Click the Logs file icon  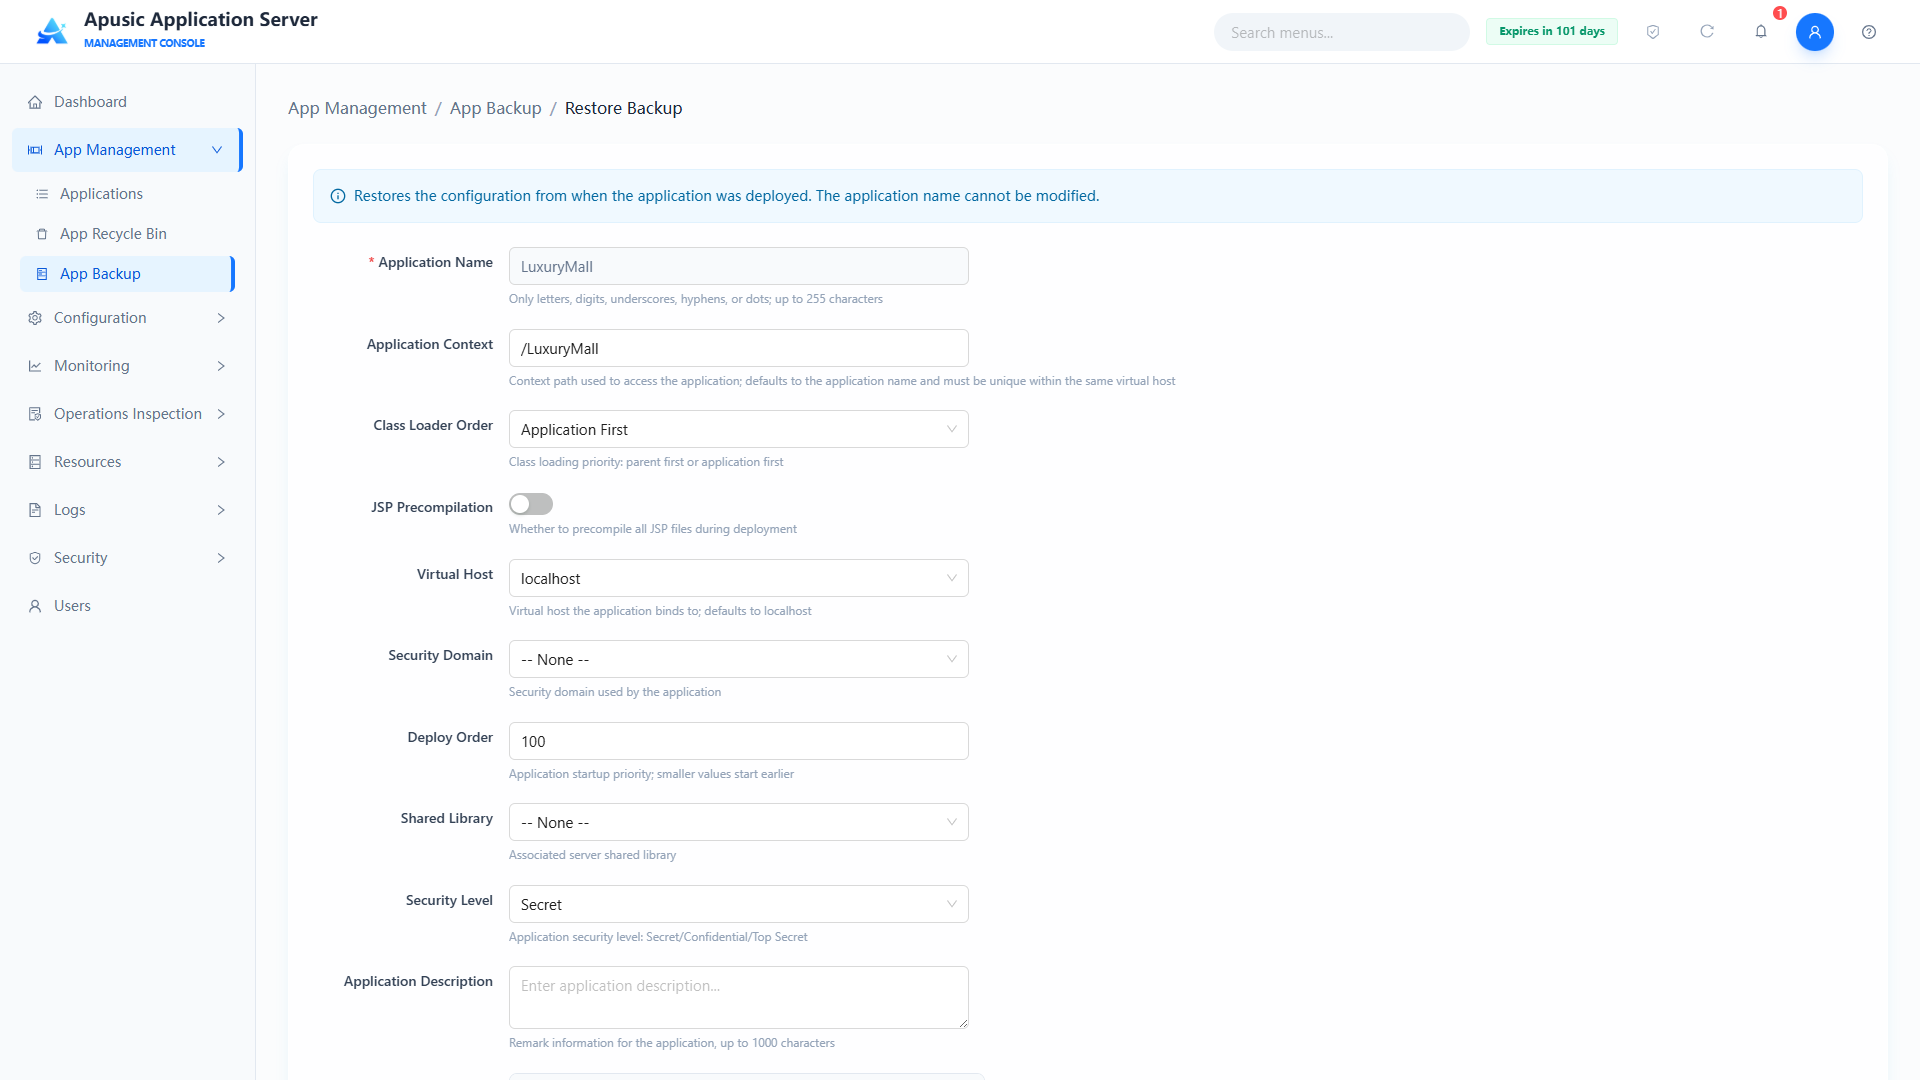coord(35,510)
